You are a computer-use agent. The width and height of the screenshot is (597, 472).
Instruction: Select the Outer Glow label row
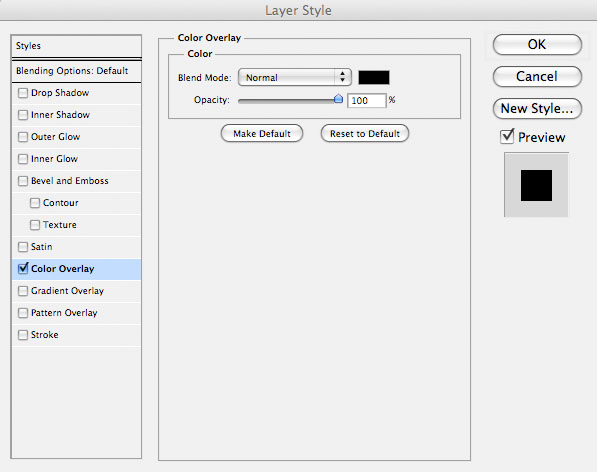point(77,137)
